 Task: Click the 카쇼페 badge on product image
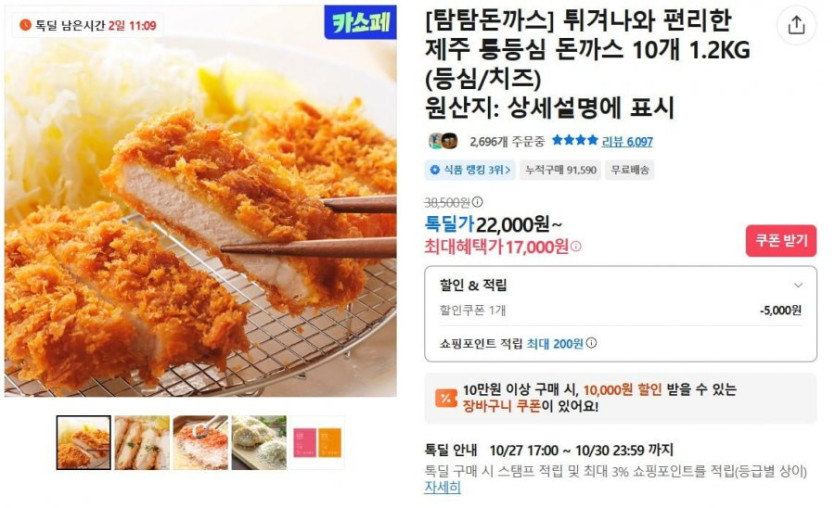click(x=361, y=22)
